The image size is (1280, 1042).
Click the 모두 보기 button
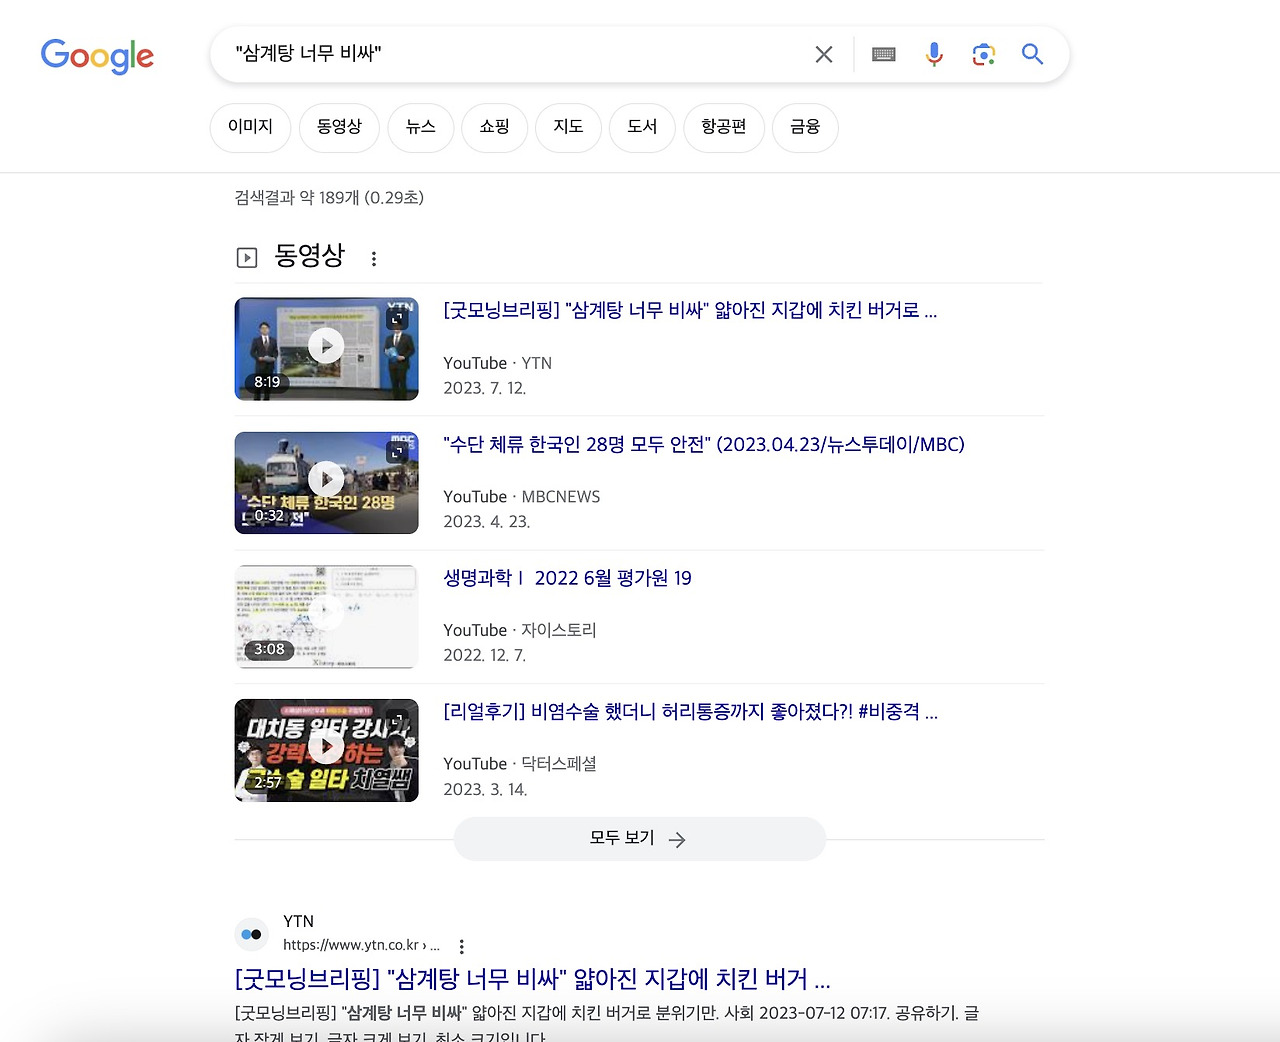(x=639, y=838)
